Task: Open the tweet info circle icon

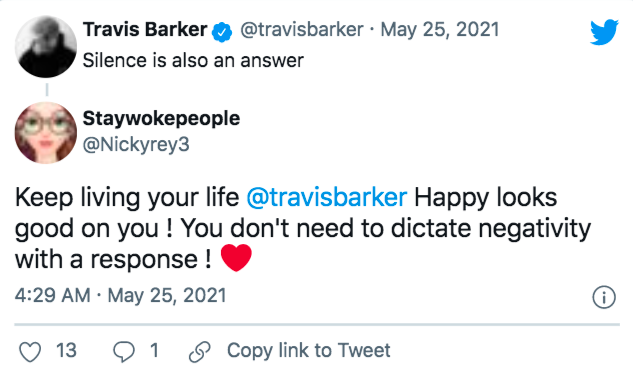Action: click(x=604, y=297)
